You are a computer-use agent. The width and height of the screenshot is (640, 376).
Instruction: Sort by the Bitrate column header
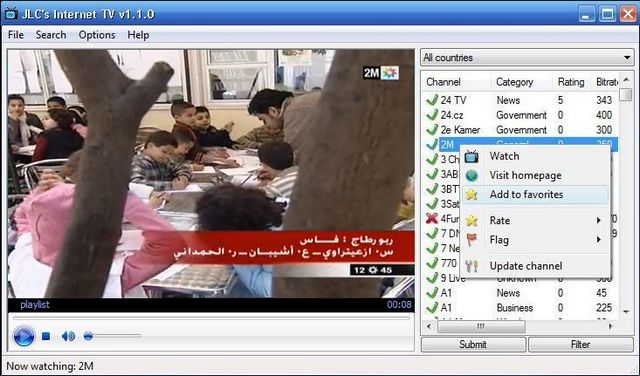(x=606, y=82)
